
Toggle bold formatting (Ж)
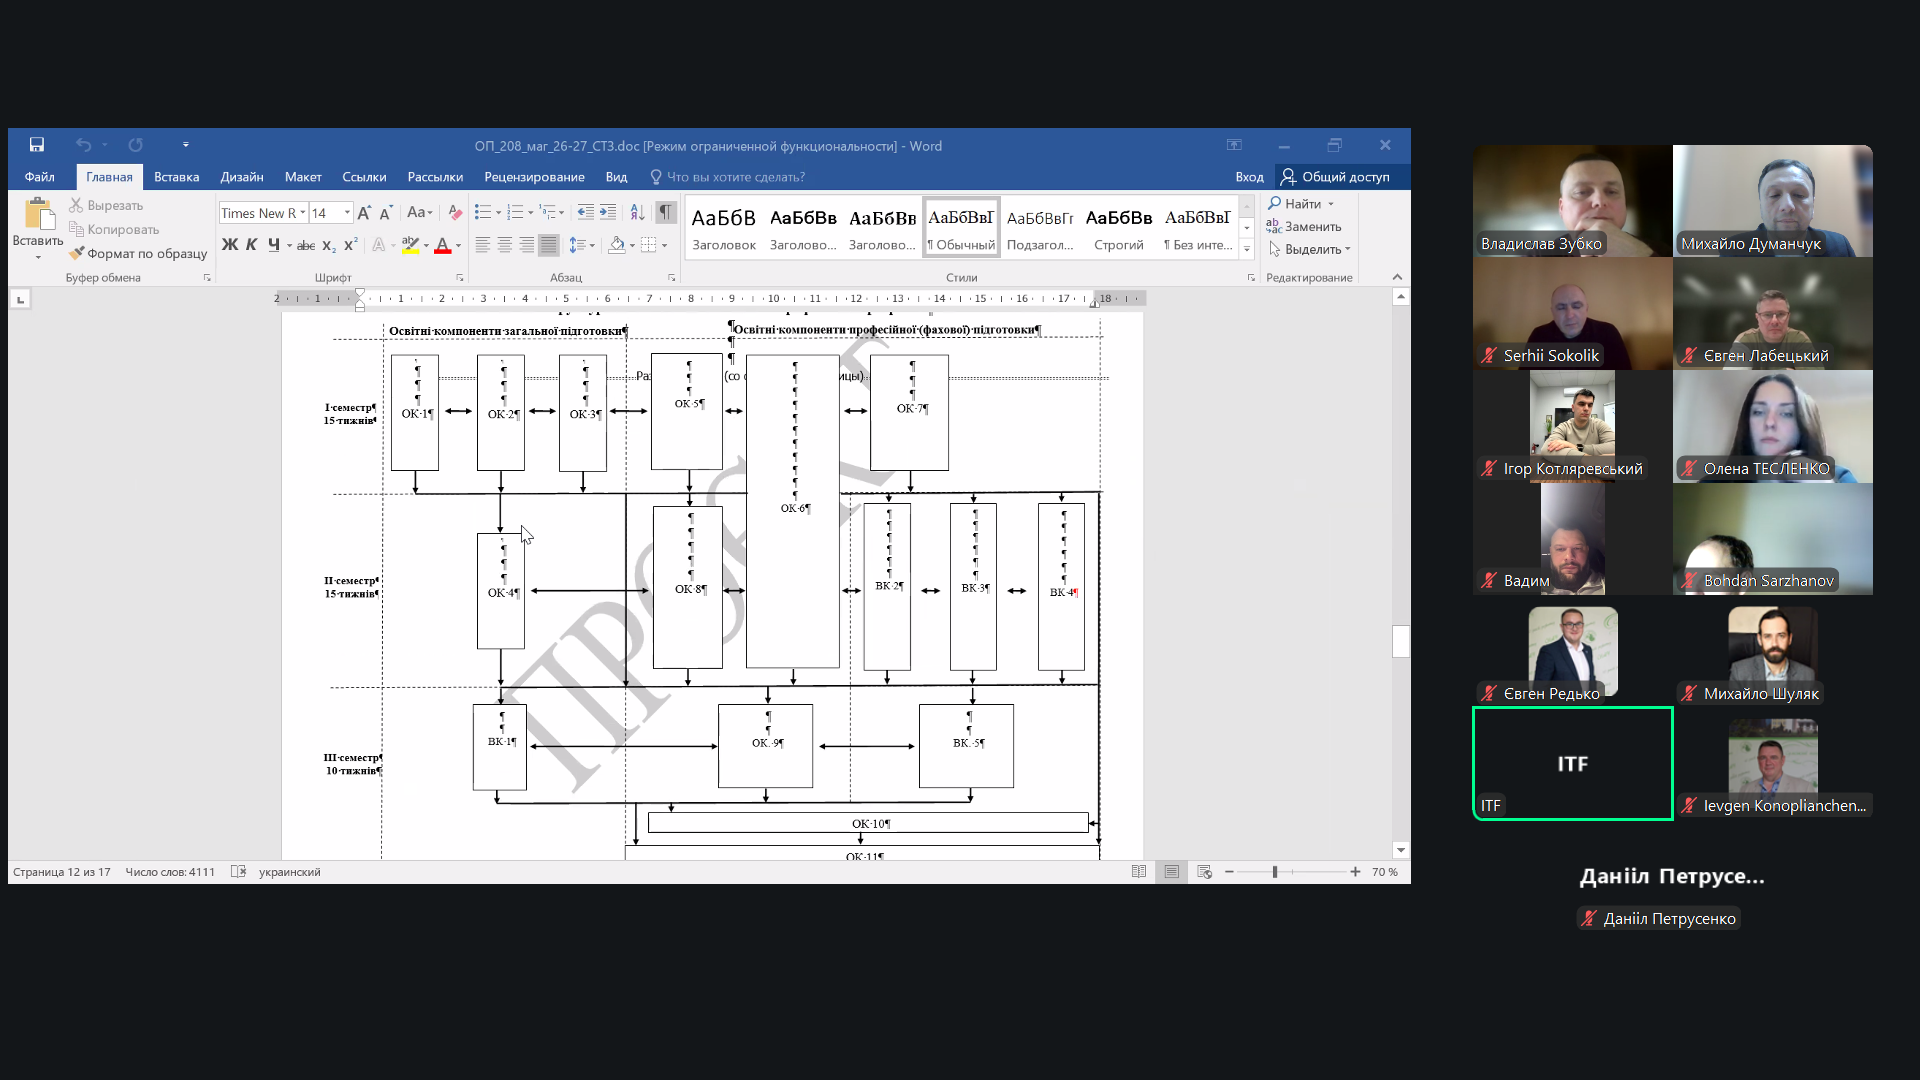pyautogui.click(x=229, y=245)
